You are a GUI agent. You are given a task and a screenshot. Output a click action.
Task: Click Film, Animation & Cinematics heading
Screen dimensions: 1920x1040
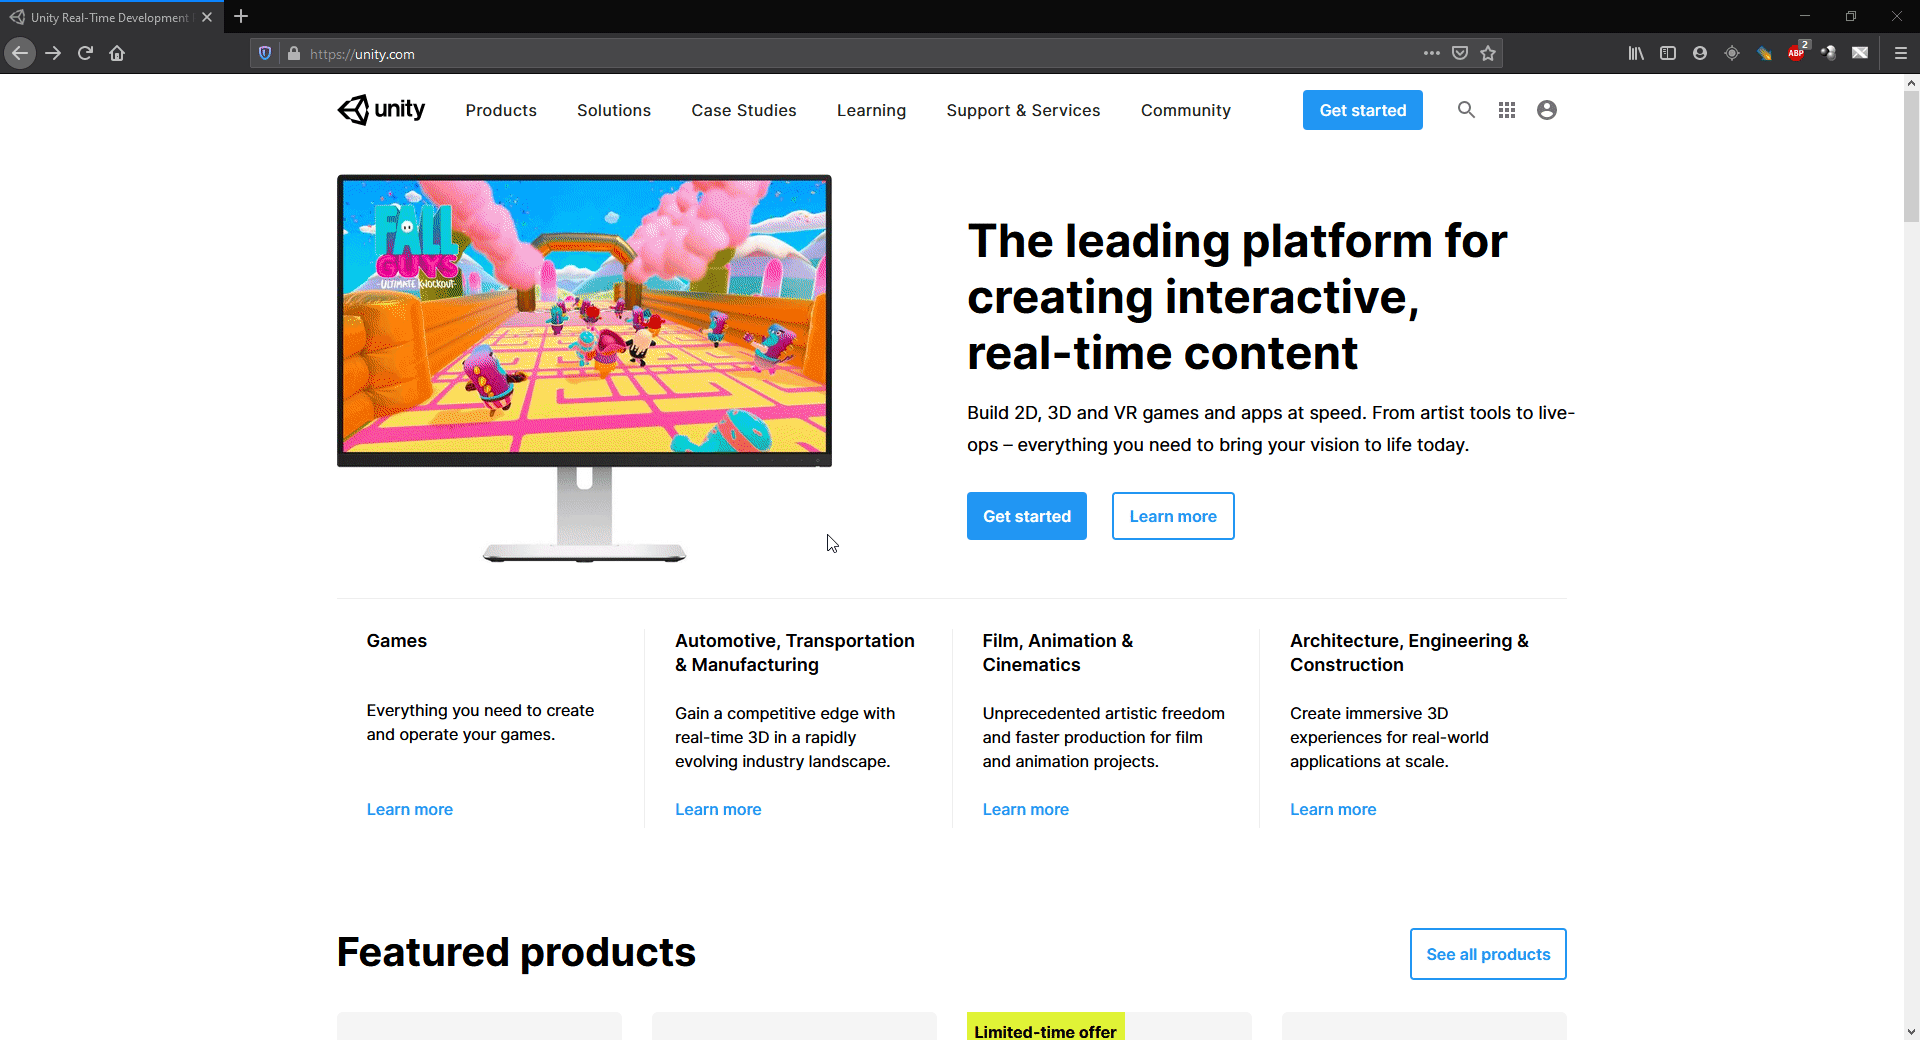pos(1058,653)
